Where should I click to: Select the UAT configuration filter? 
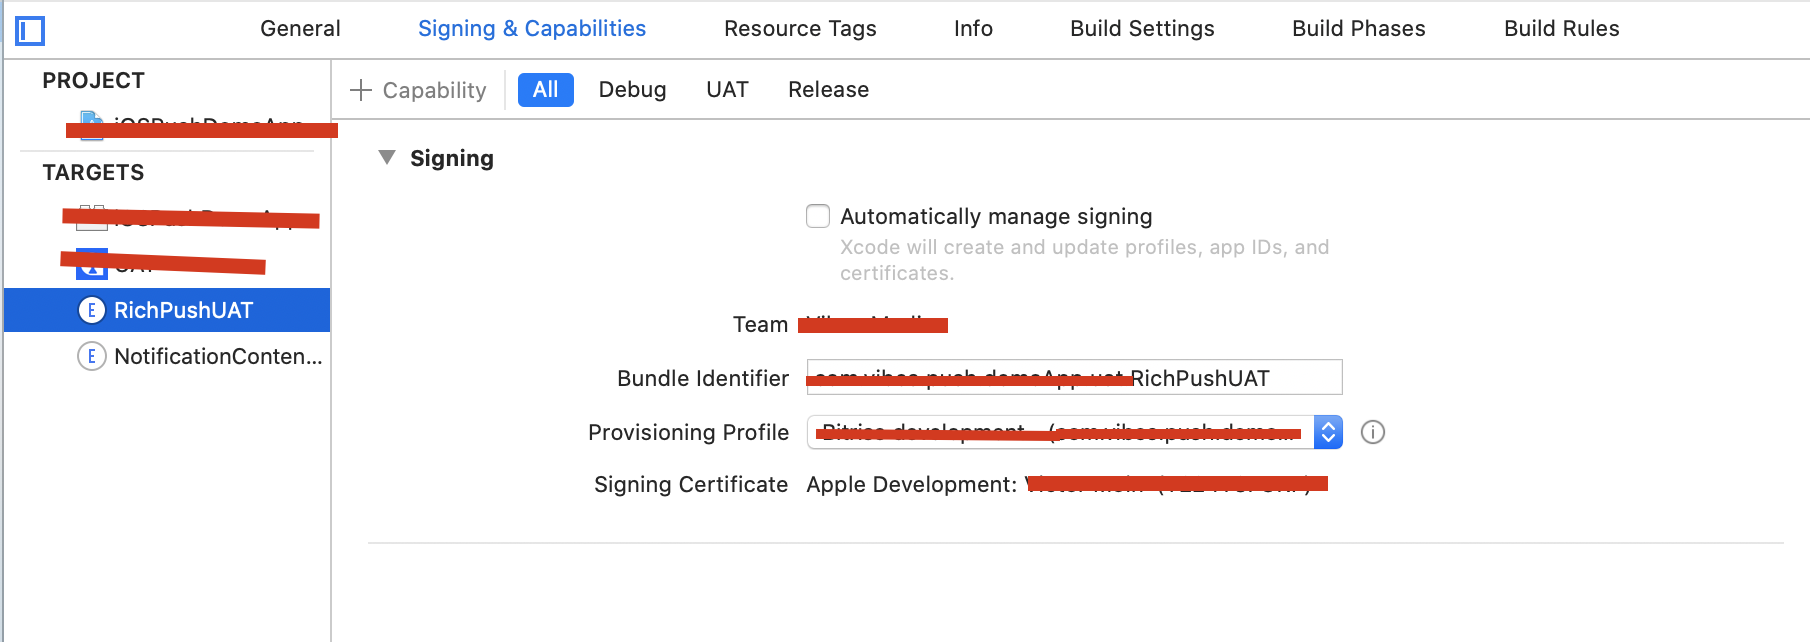tap(727, 90)
